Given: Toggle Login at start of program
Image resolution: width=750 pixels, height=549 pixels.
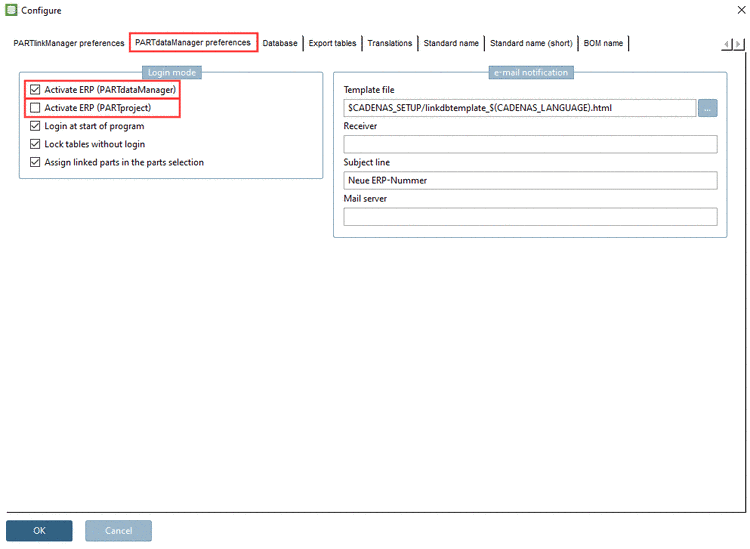Looking at the screenshot, I should point(35,126).
